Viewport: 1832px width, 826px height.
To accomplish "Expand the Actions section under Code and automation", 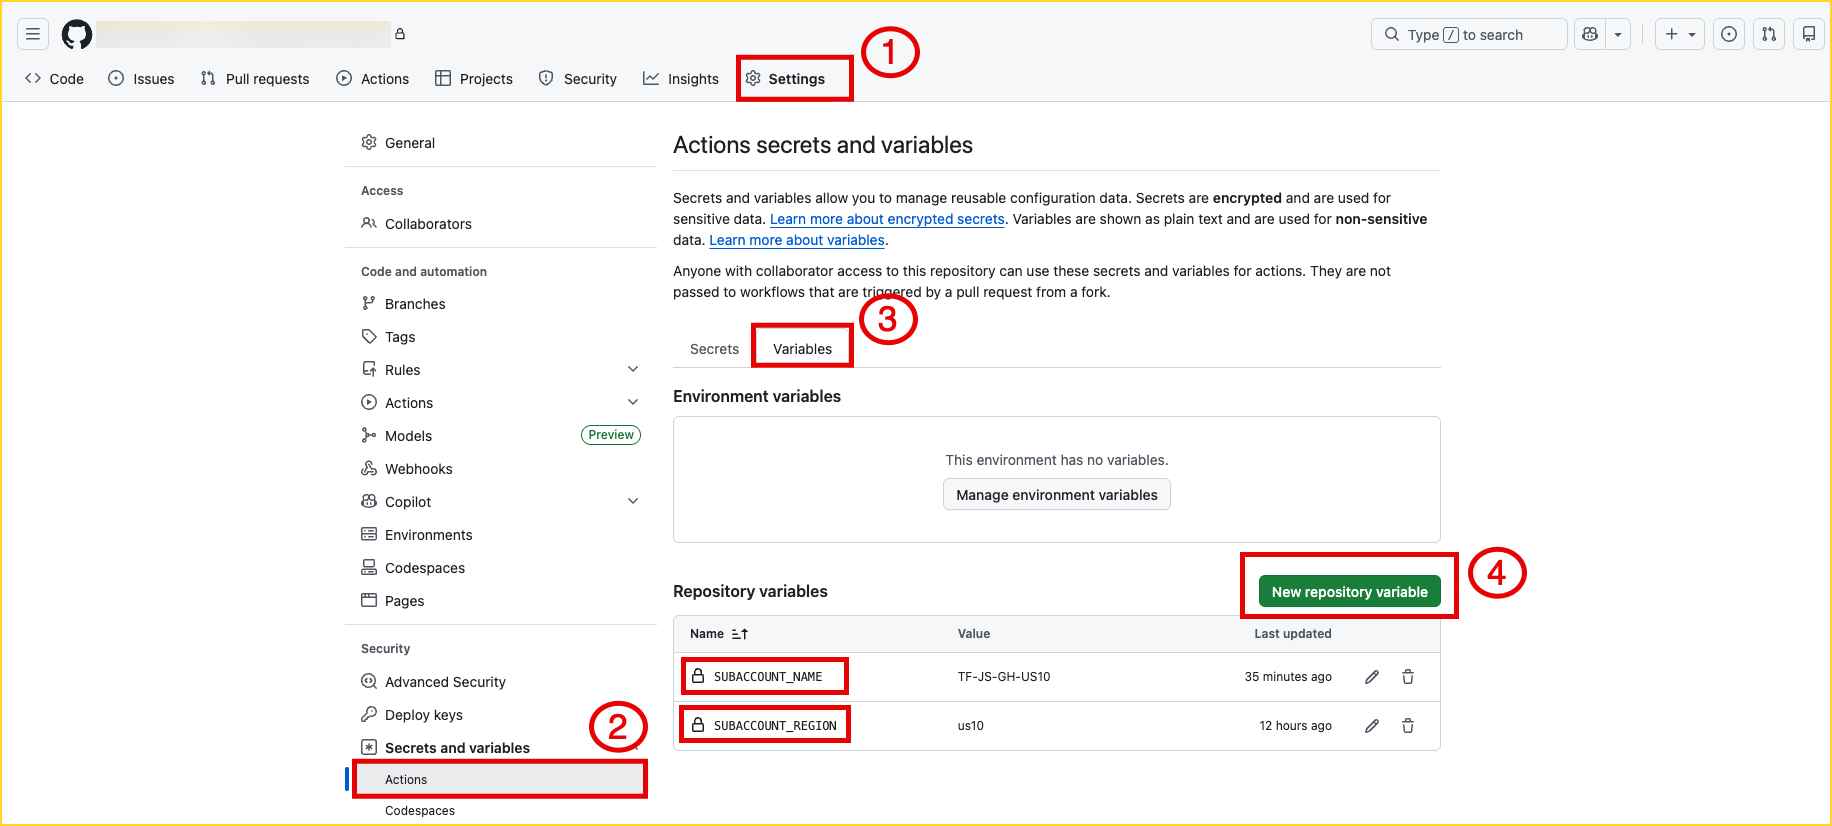I will coord(633,402).
